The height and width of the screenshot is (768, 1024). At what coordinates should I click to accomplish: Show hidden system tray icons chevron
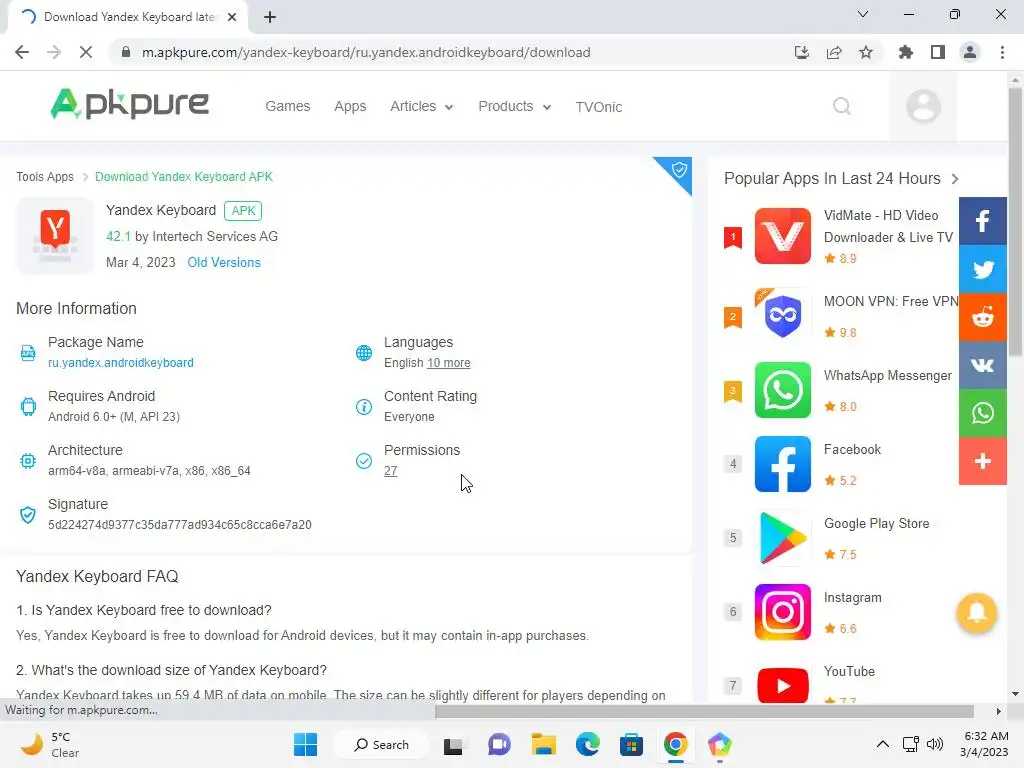pos(882,744)
